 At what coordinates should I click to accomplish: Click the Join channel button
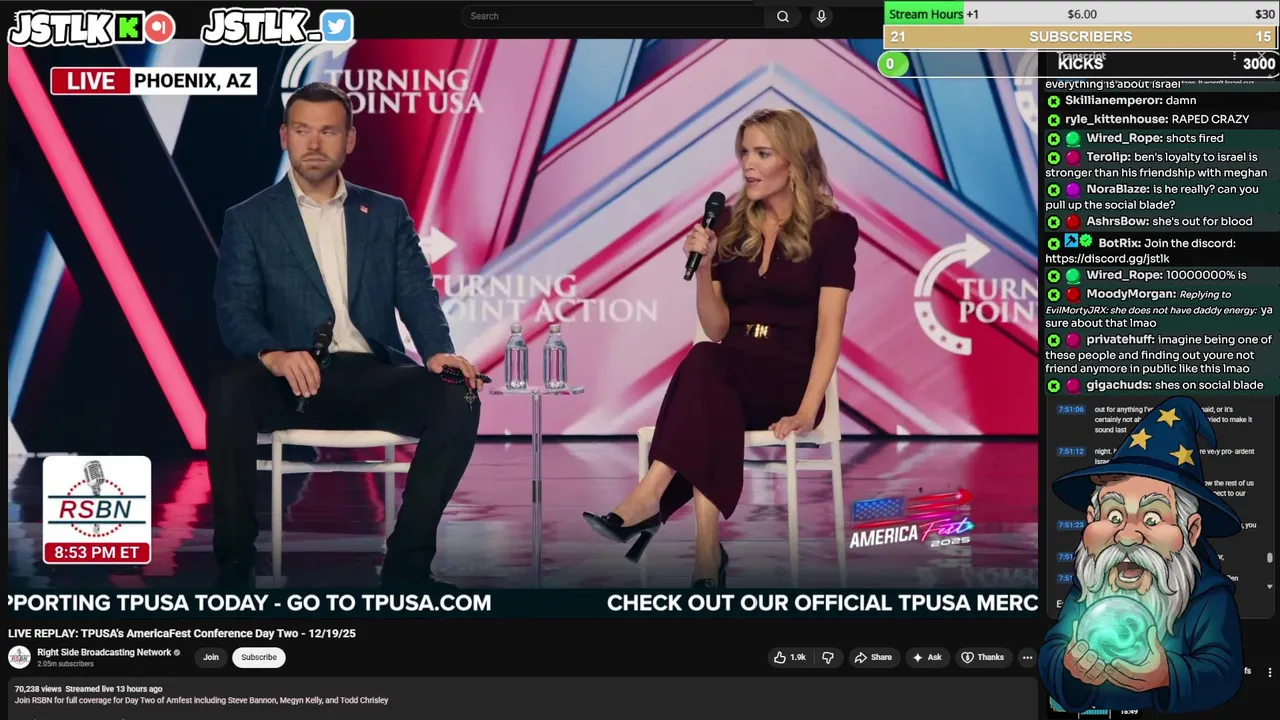tap(211, 657)
